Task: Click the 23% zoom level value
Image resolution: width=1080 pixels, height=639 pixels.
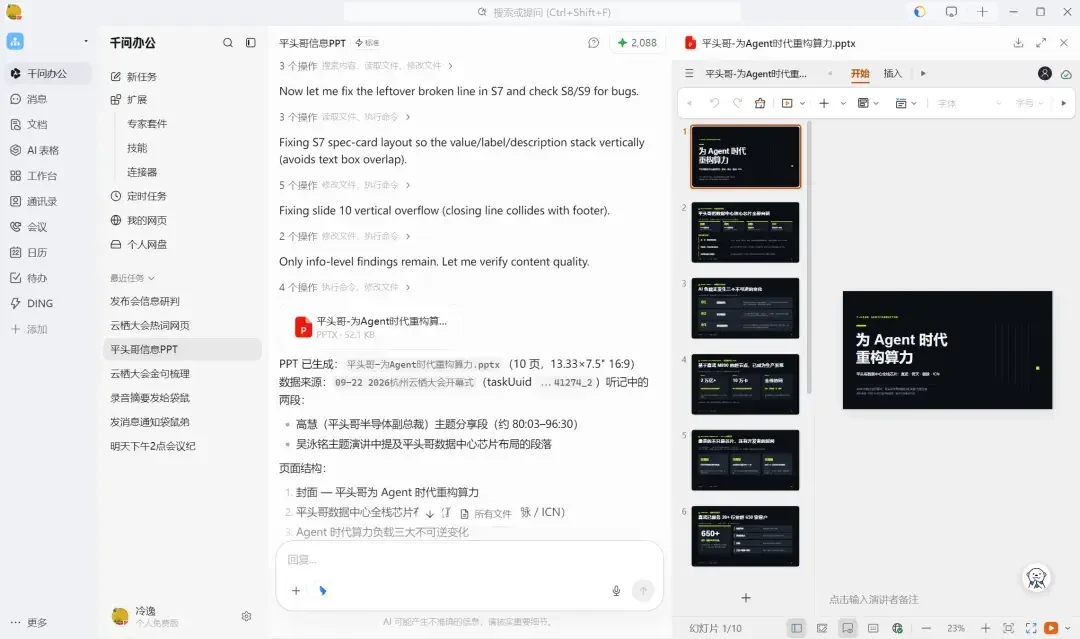Action: pos(955,628)
